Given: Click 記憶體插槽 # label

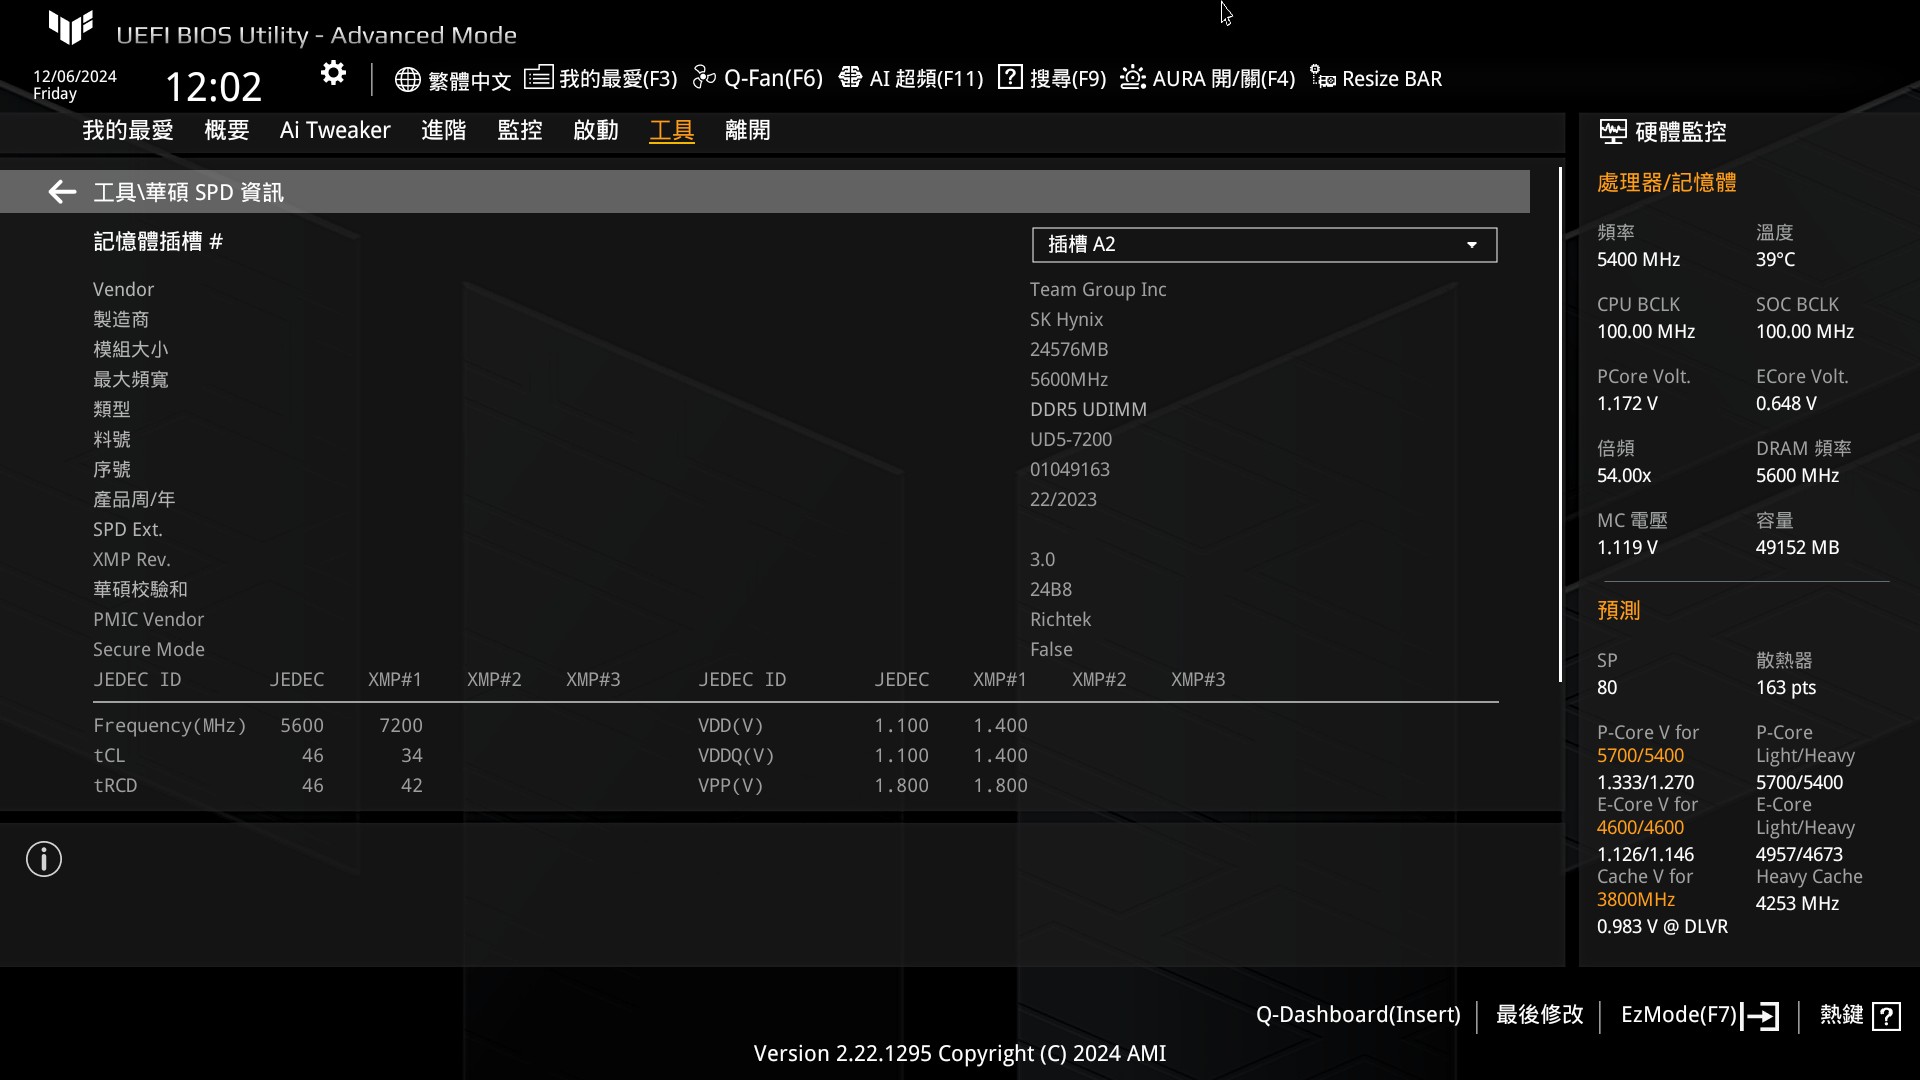Looking at the screenshot, I should tap(158, 242).
